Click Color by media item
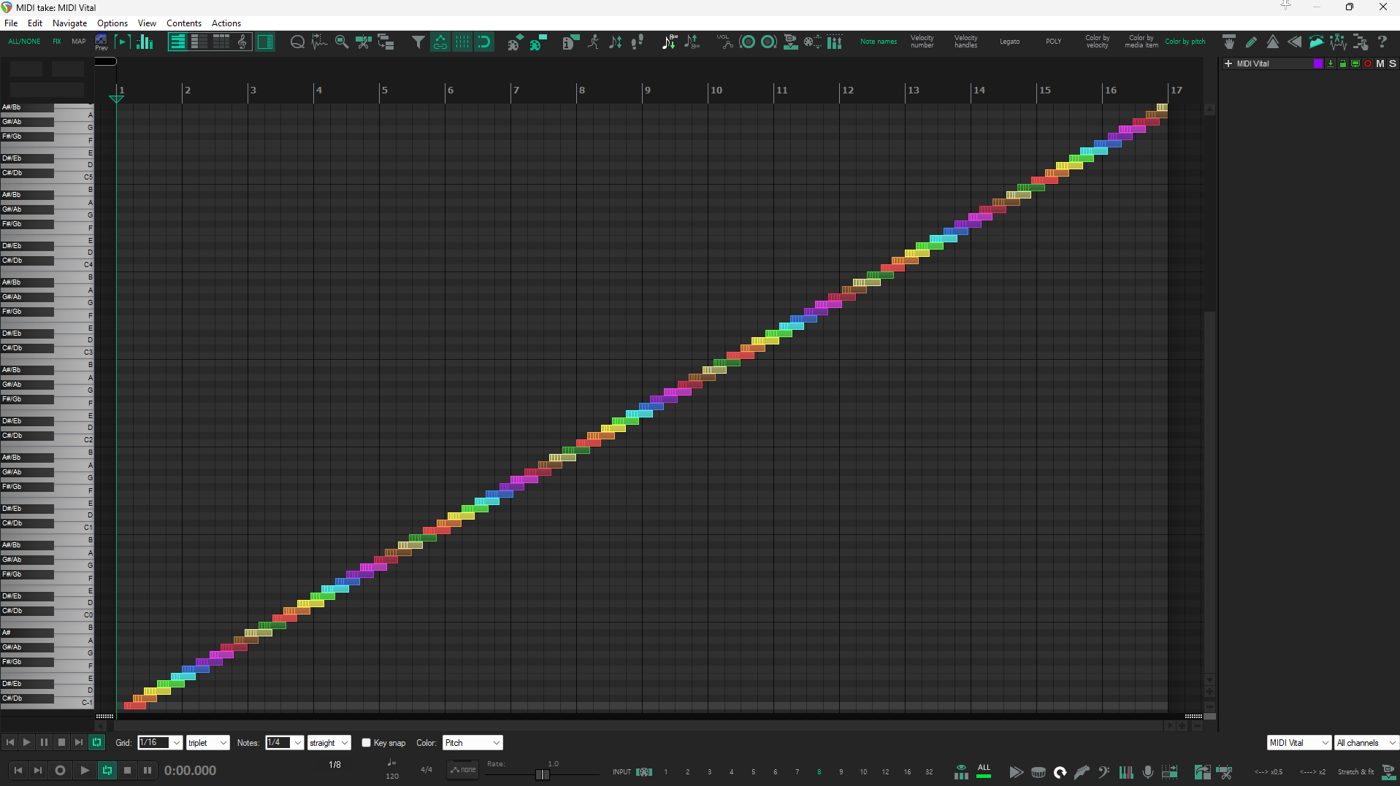 coord(1141,42)
